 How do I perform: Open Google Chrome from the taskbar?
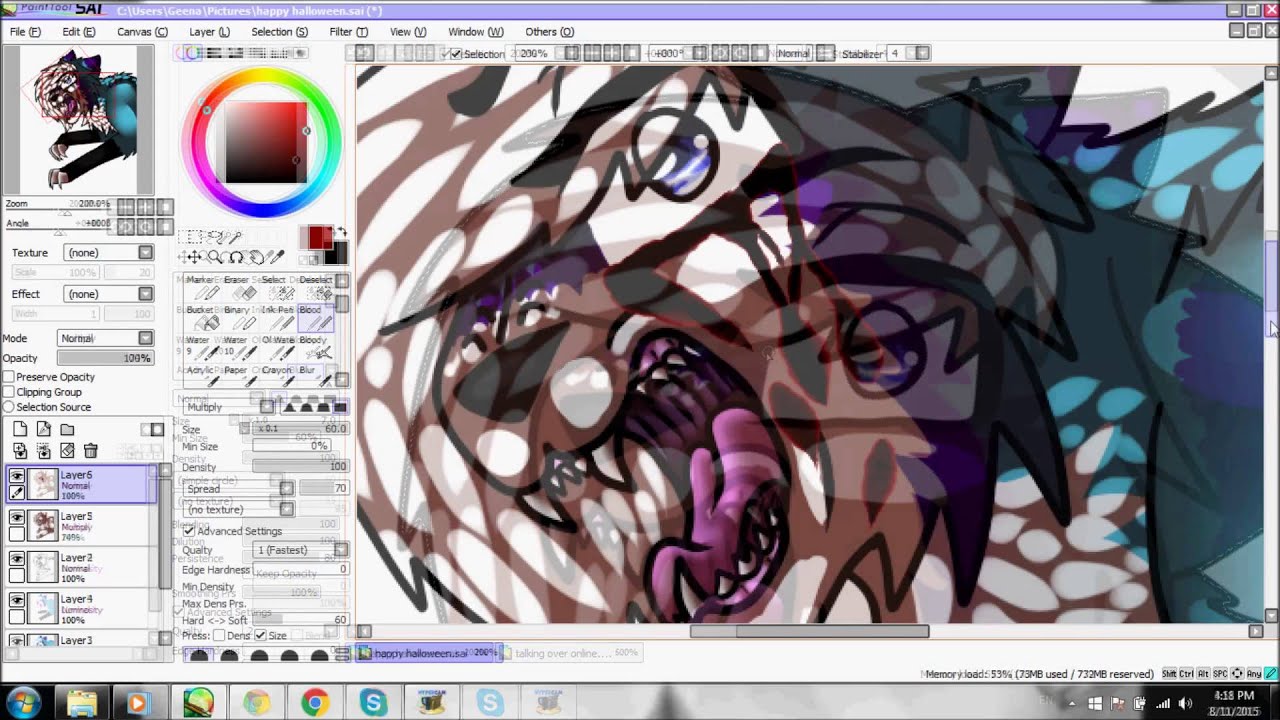click(315, 703)
